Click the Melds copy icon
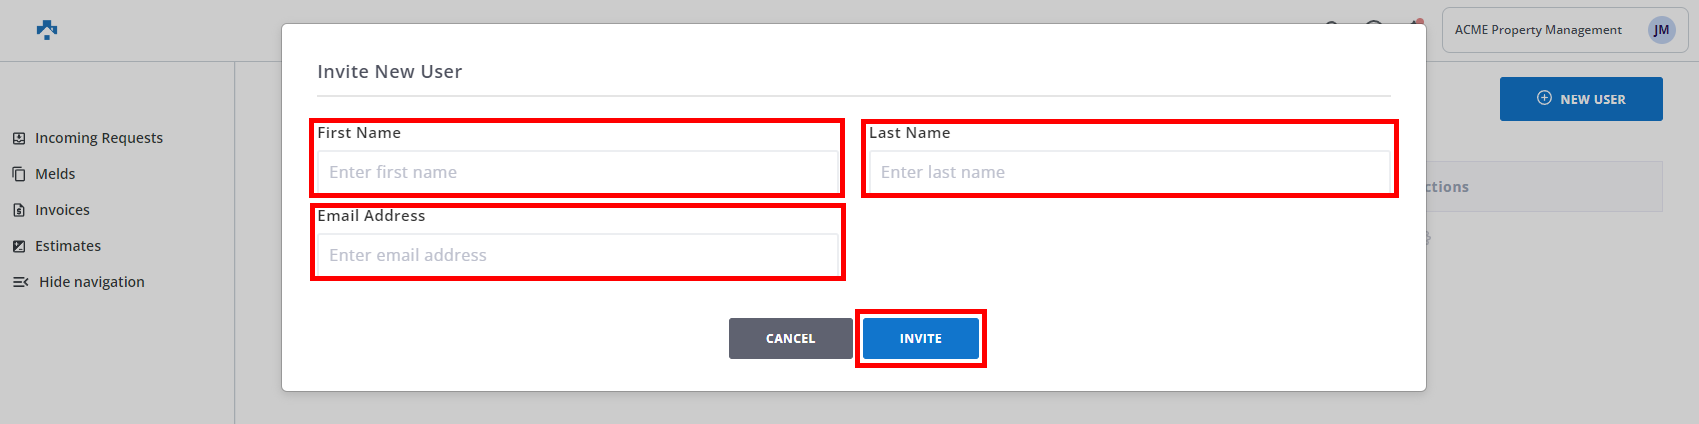Image resolution: width=1699 pixels, height=424 pixels. tap(19, 174)
